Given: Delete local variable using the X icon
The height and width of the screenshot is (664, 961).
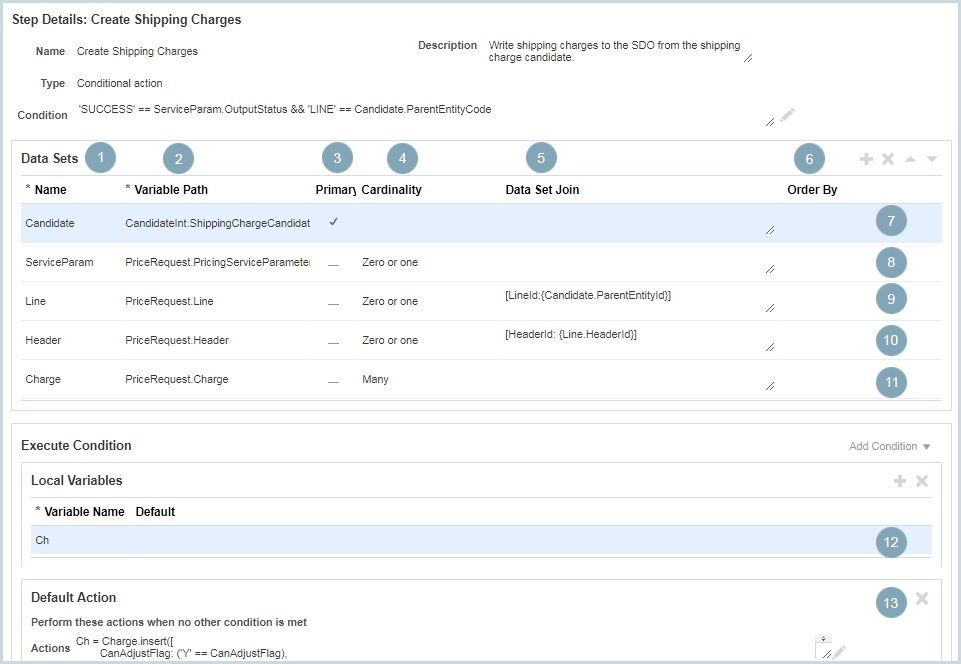Looking at the screenshot, I should click(x=922, y=481).
